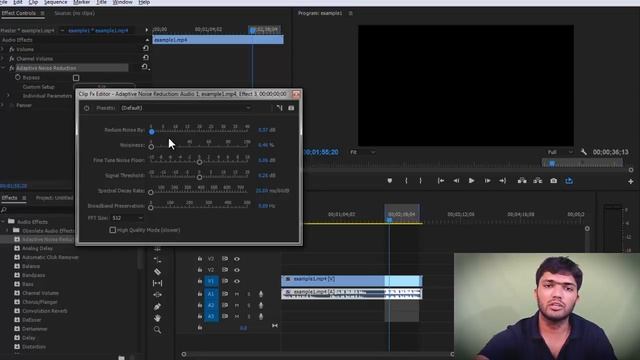Solo audio track A1

pos(249,294)
